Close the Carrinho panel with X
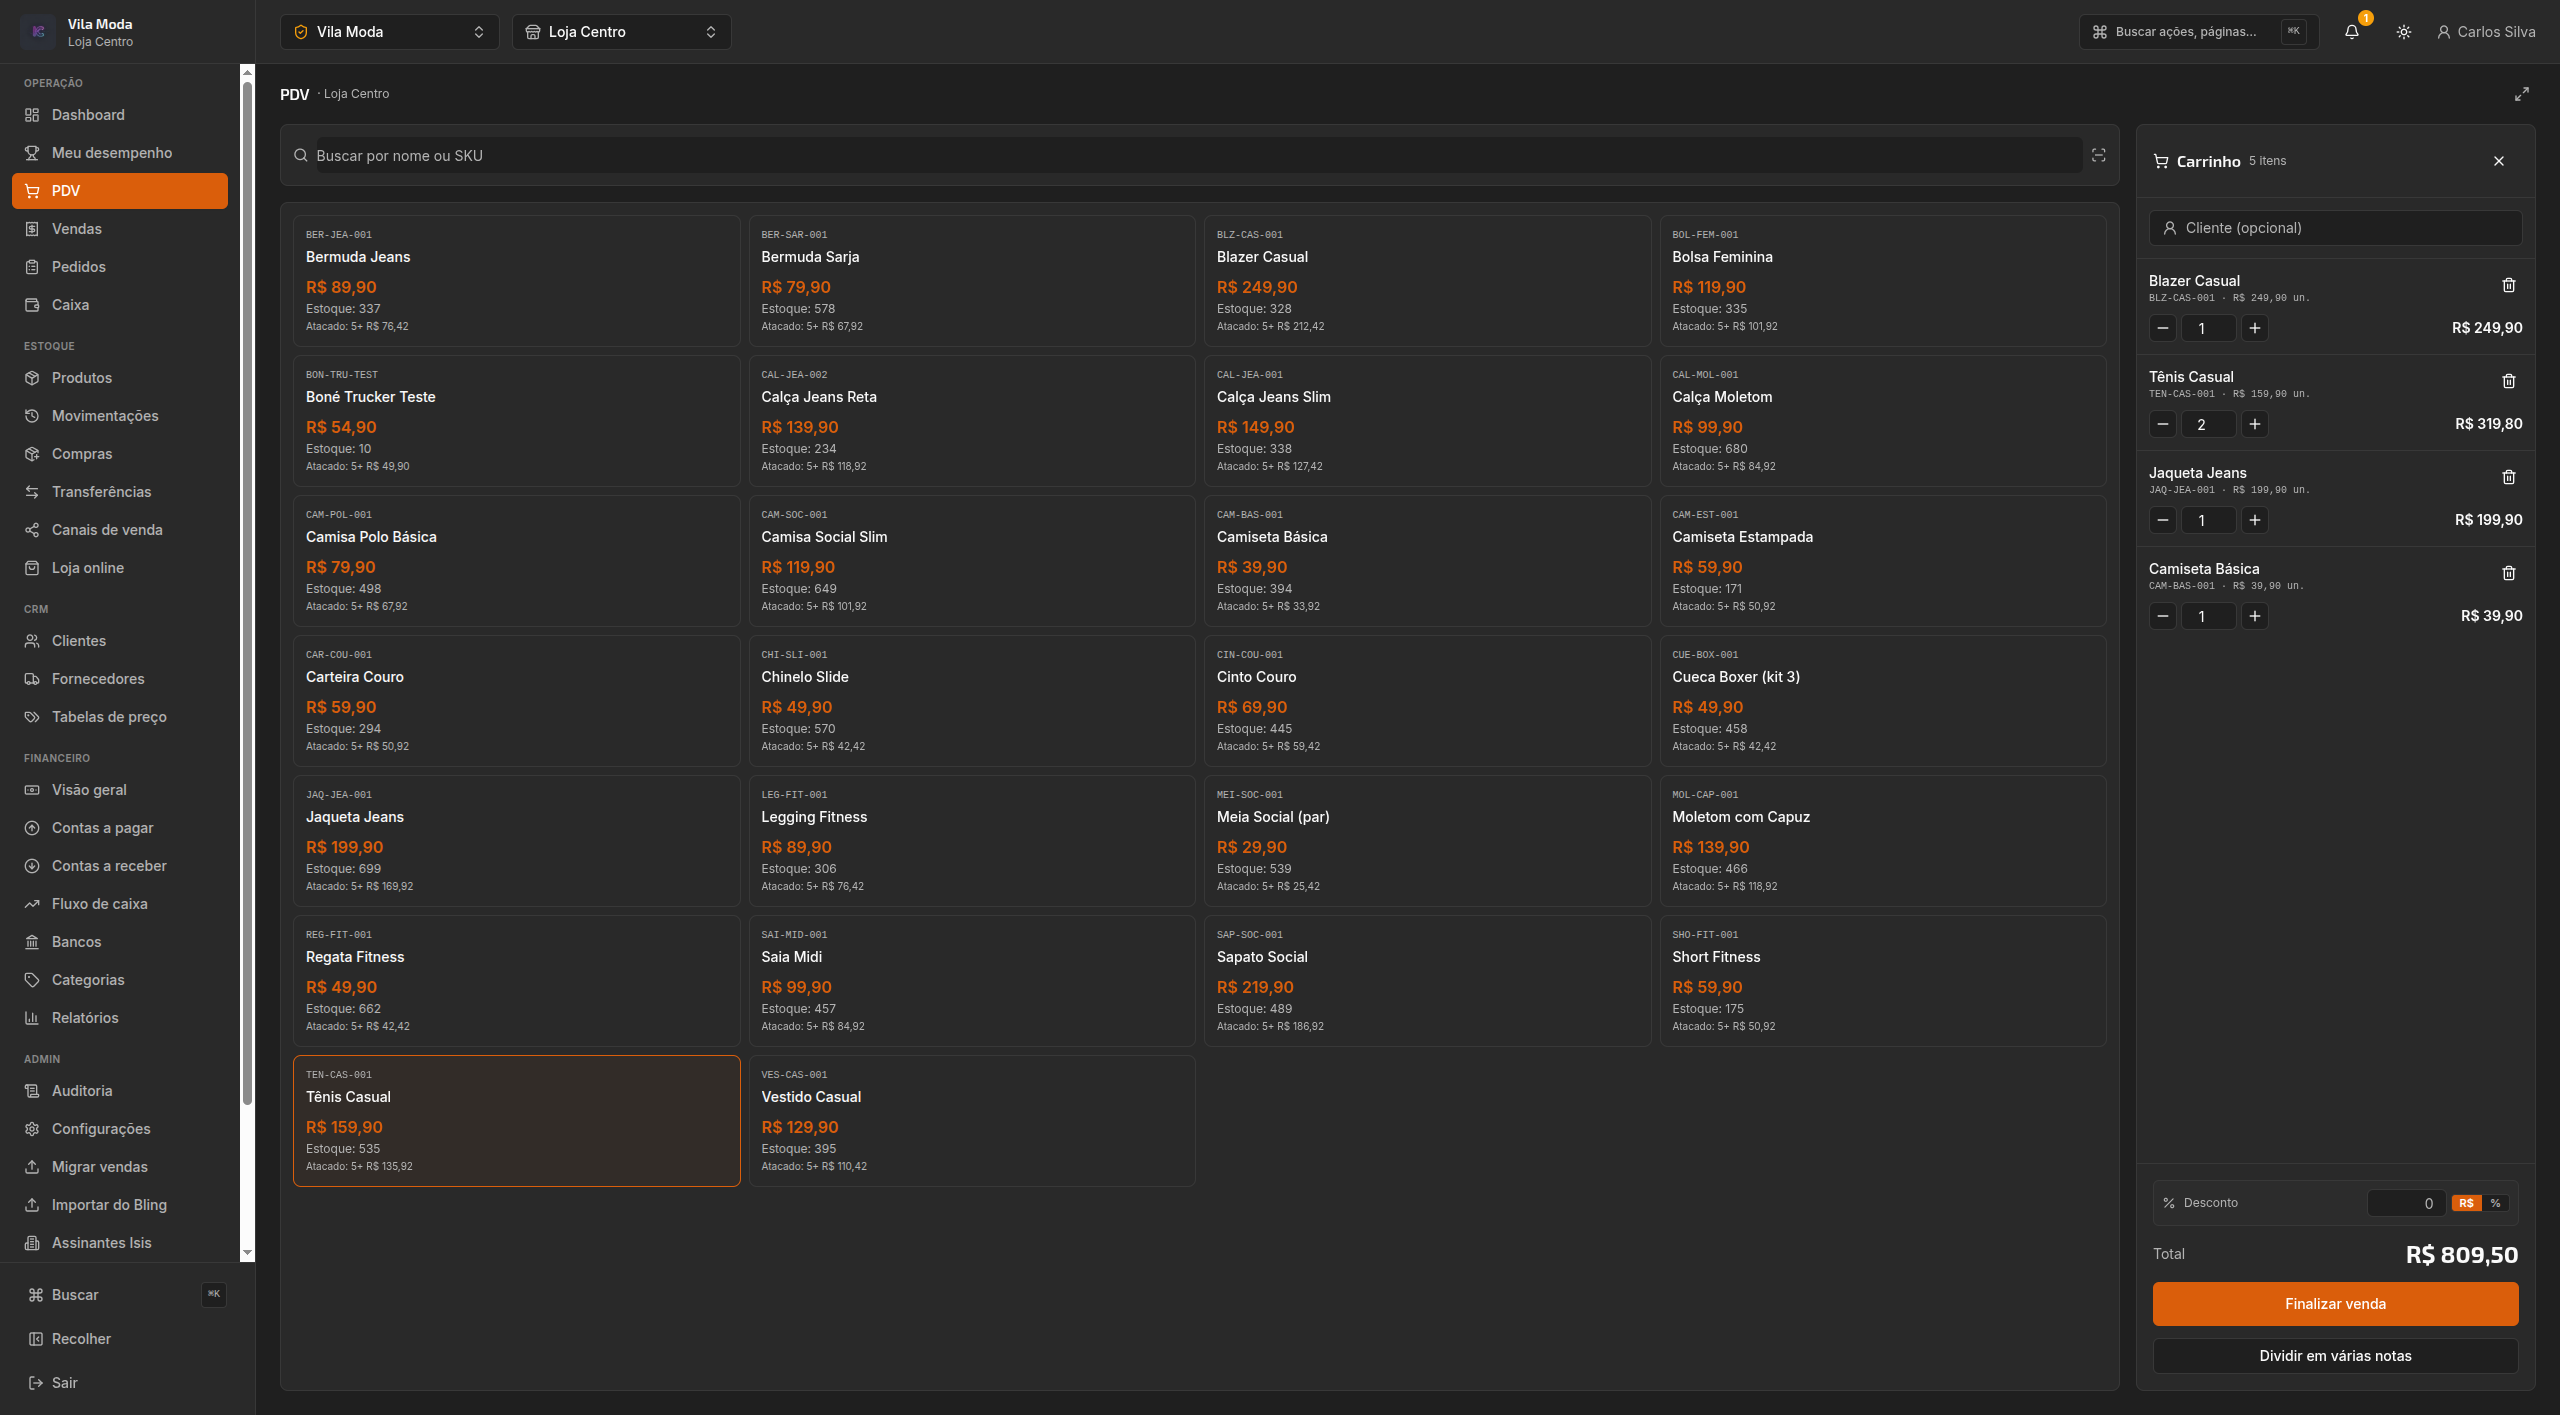This screenshot has width=2560, height=1415. click(2499, 161)
